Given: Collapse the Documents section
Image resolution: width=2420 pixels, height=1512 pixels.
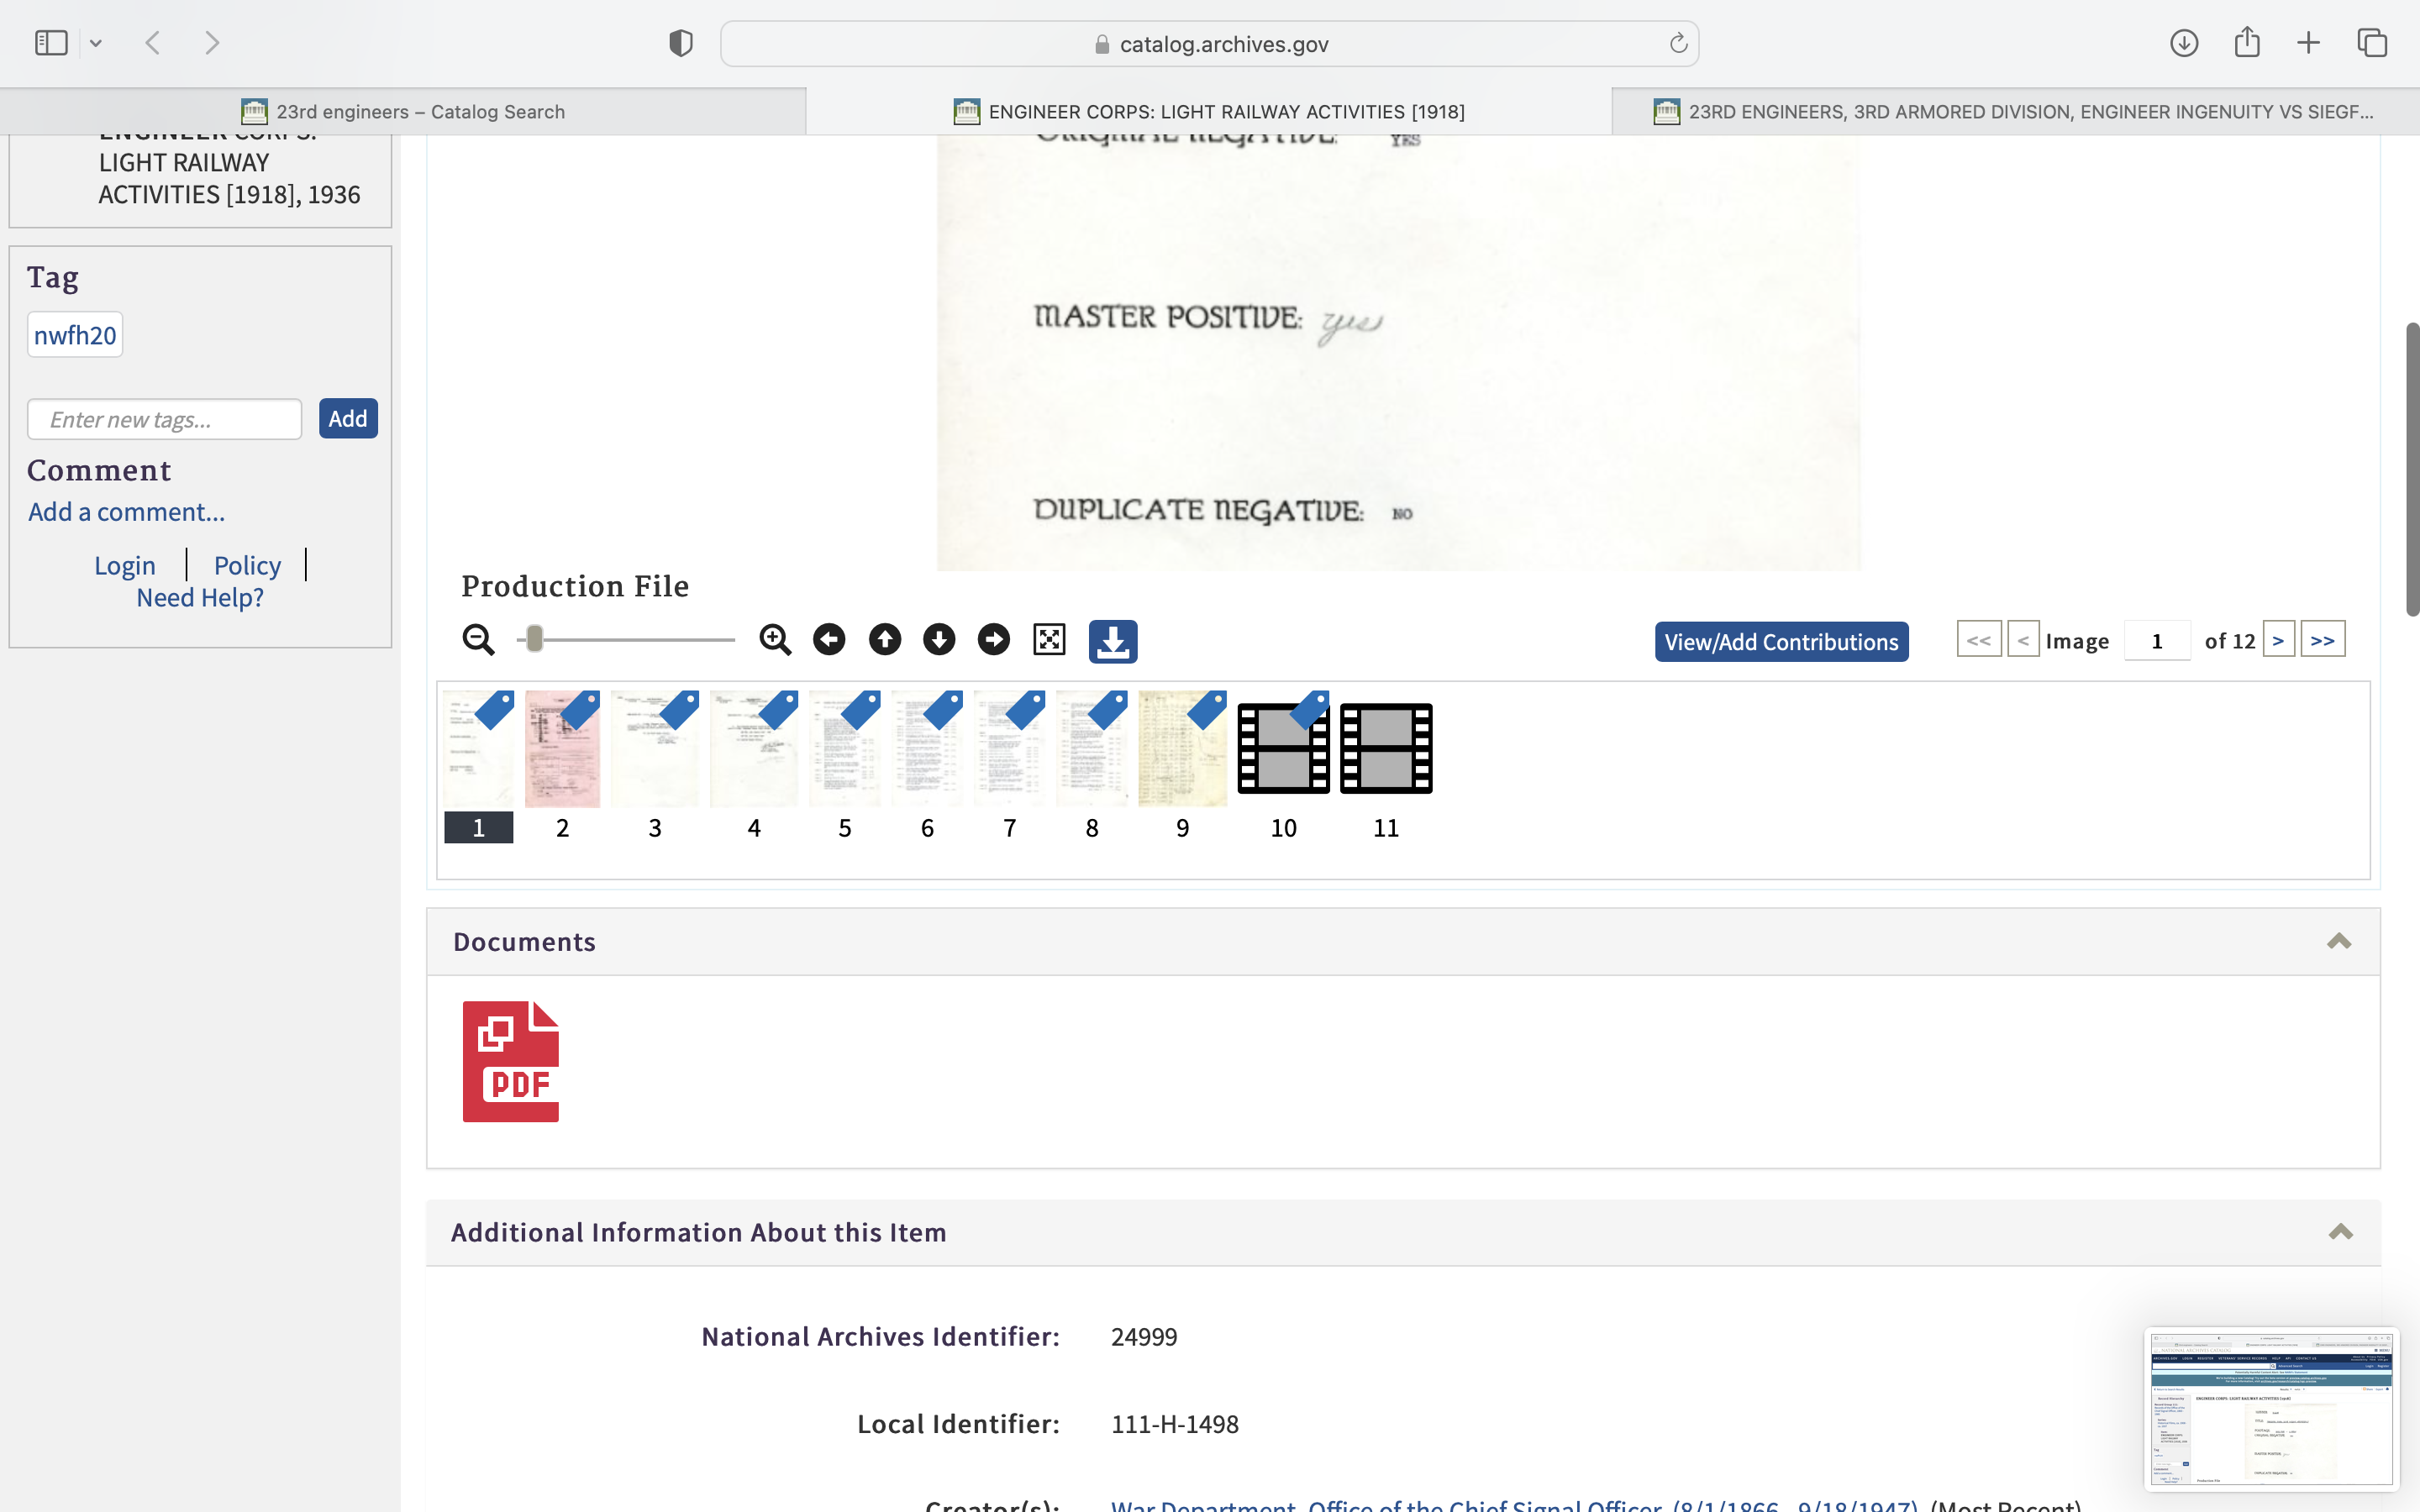Looking at the screenshot, I should 2338,941.
